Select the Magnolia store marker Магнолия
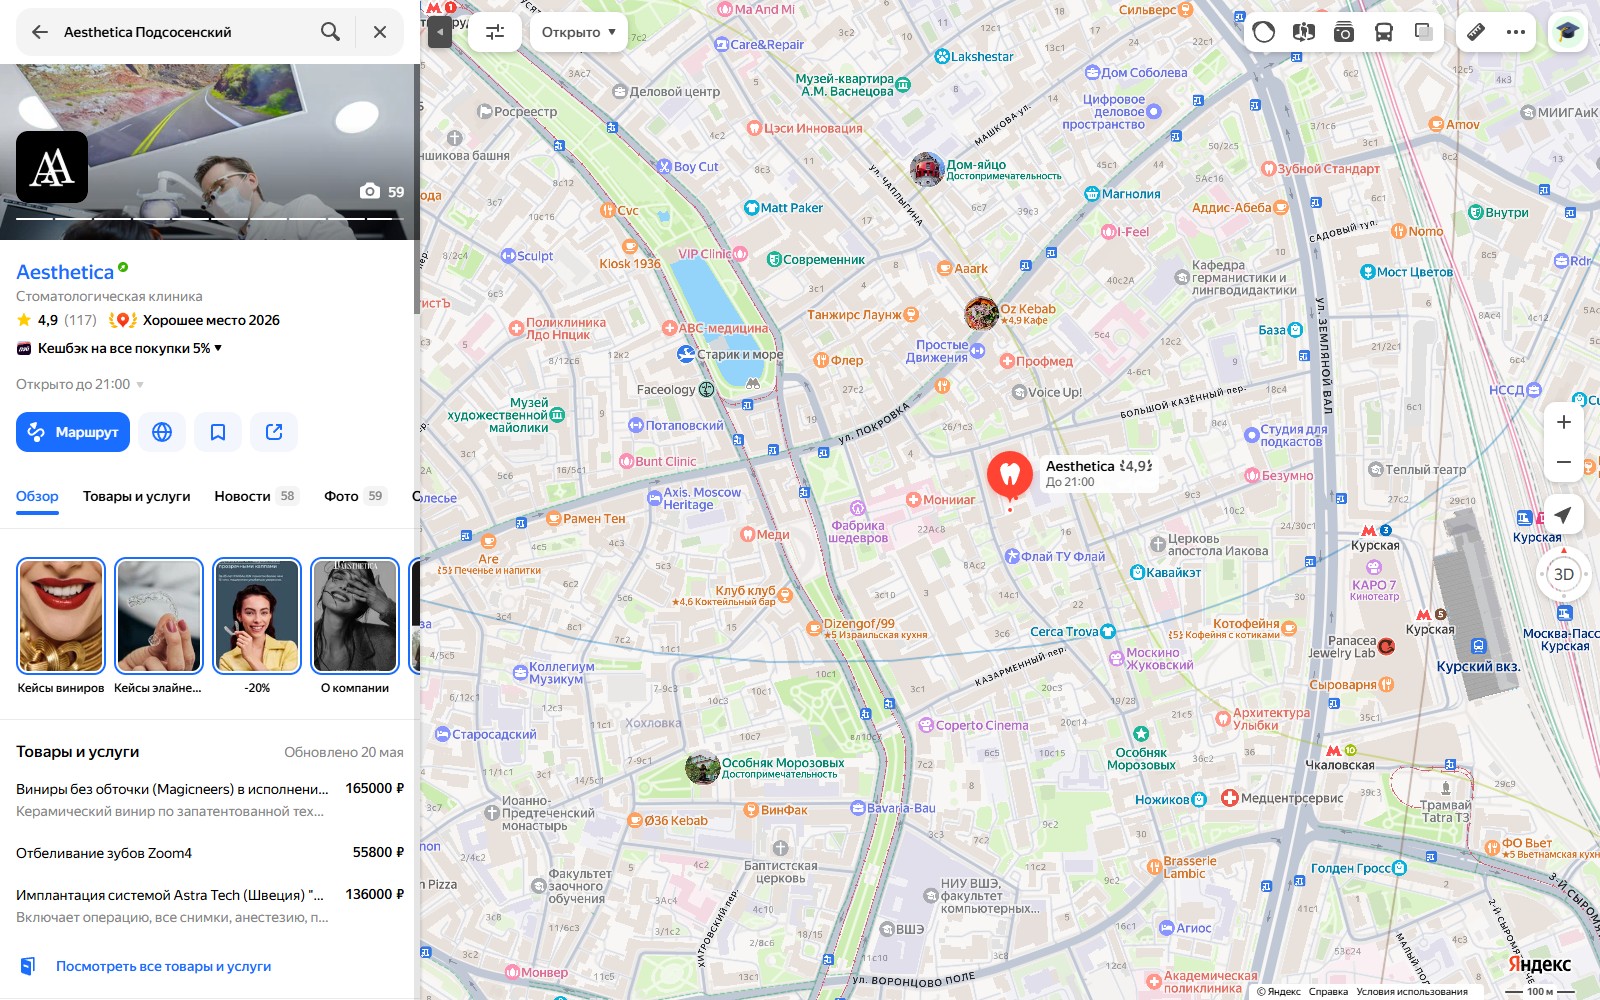This screenshot has width=1600, height=1000. pos(1123,194)
